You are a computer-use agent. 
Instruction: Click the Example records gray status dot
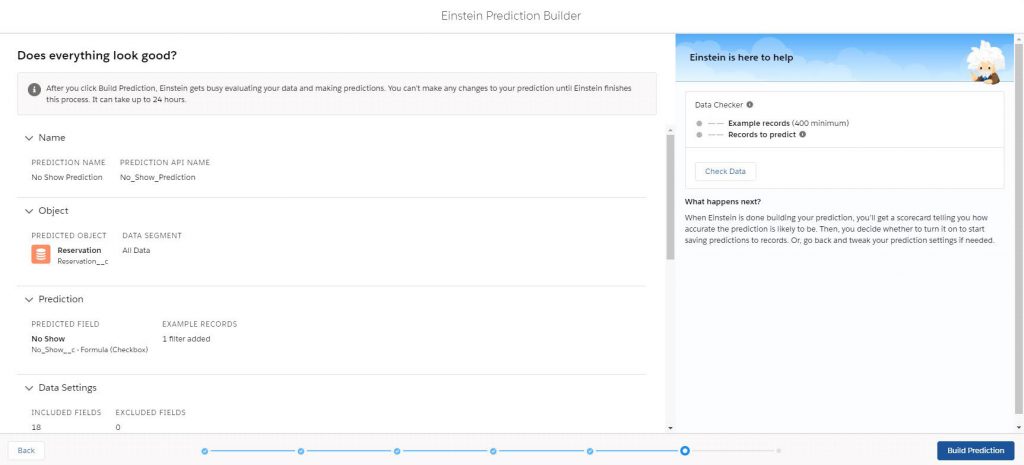pyautogui.click(x=699, y=123)
